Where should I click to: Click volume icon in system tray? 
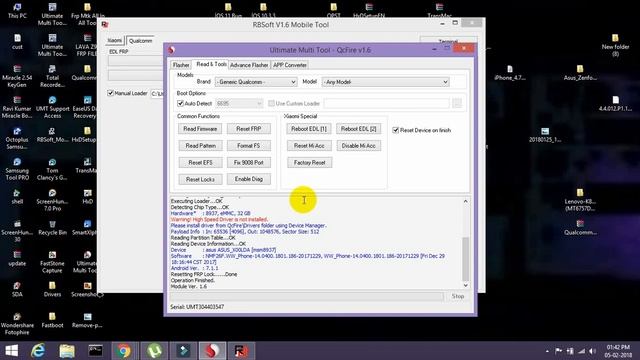click(592, 351)
